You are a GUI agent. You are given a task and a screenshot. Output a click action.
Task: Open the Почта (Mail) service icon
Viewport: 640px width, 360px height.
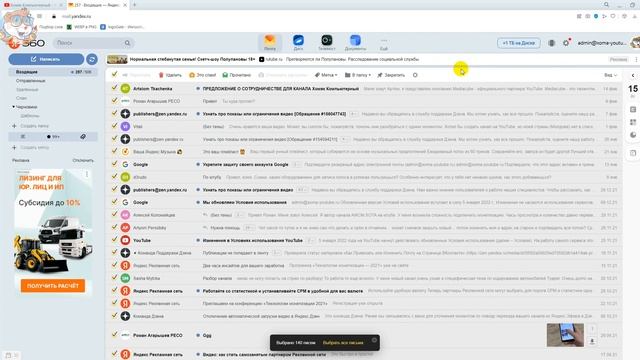click(x=270, y=42)
